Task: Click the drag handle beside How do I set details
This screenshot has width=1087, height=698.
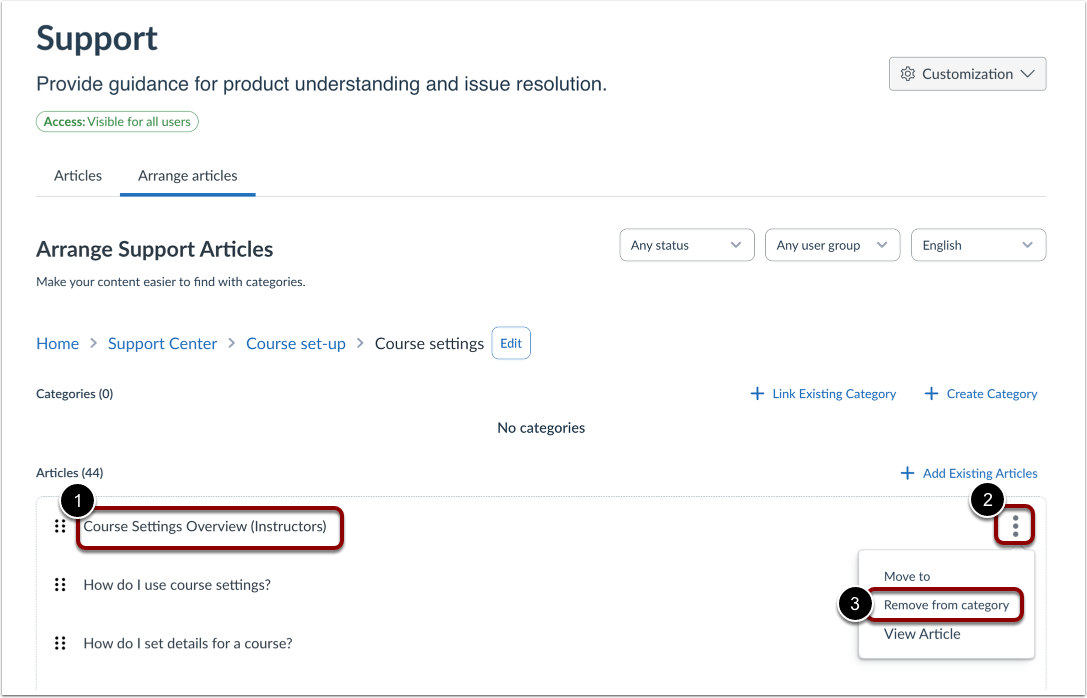Action: pos(60,643)
